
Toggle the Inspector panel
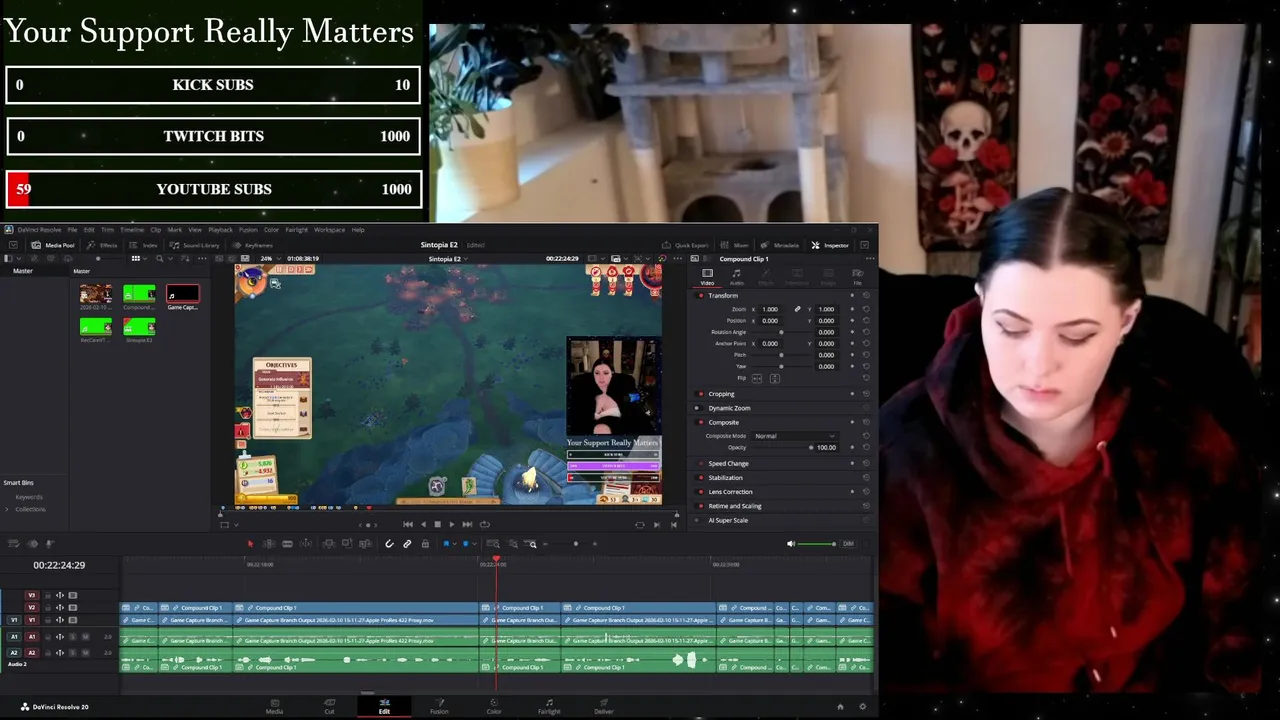830,245
